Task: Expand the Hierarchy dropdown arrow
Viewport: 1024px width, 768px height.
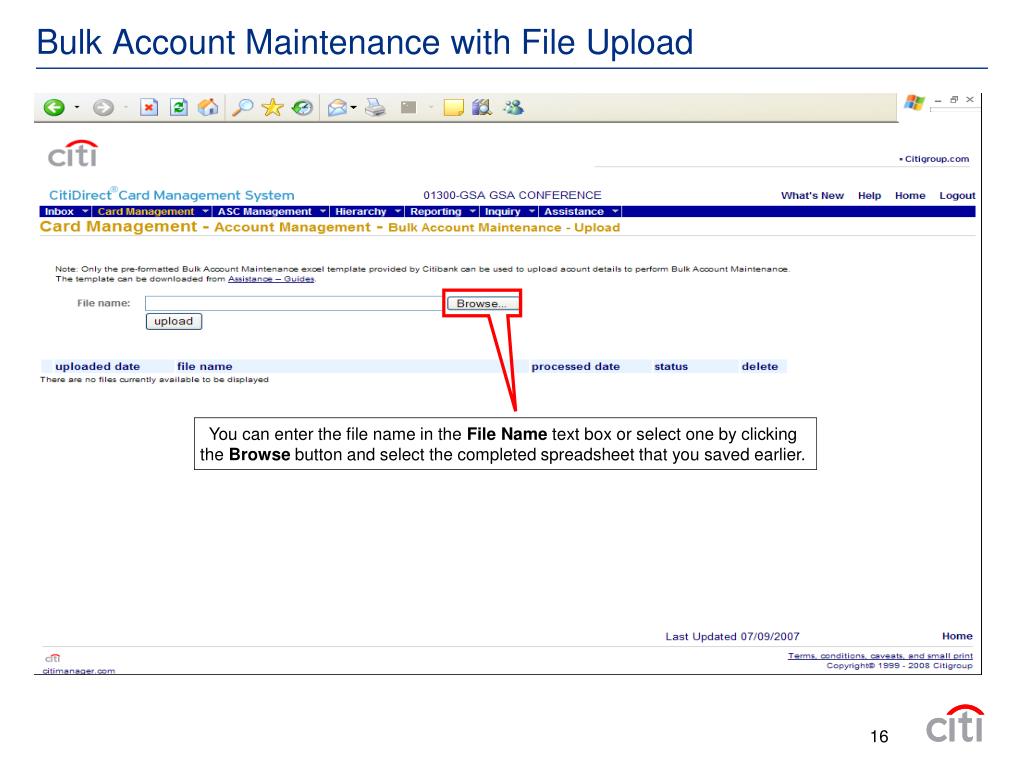Action: pyautogui.click(x=398, y=212)
